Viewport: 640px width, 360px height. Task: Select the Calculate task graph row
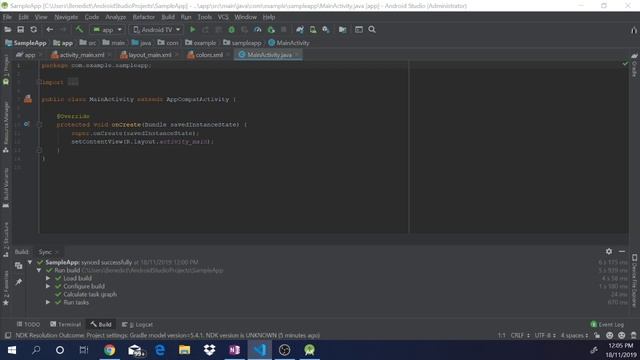point(86,294)
